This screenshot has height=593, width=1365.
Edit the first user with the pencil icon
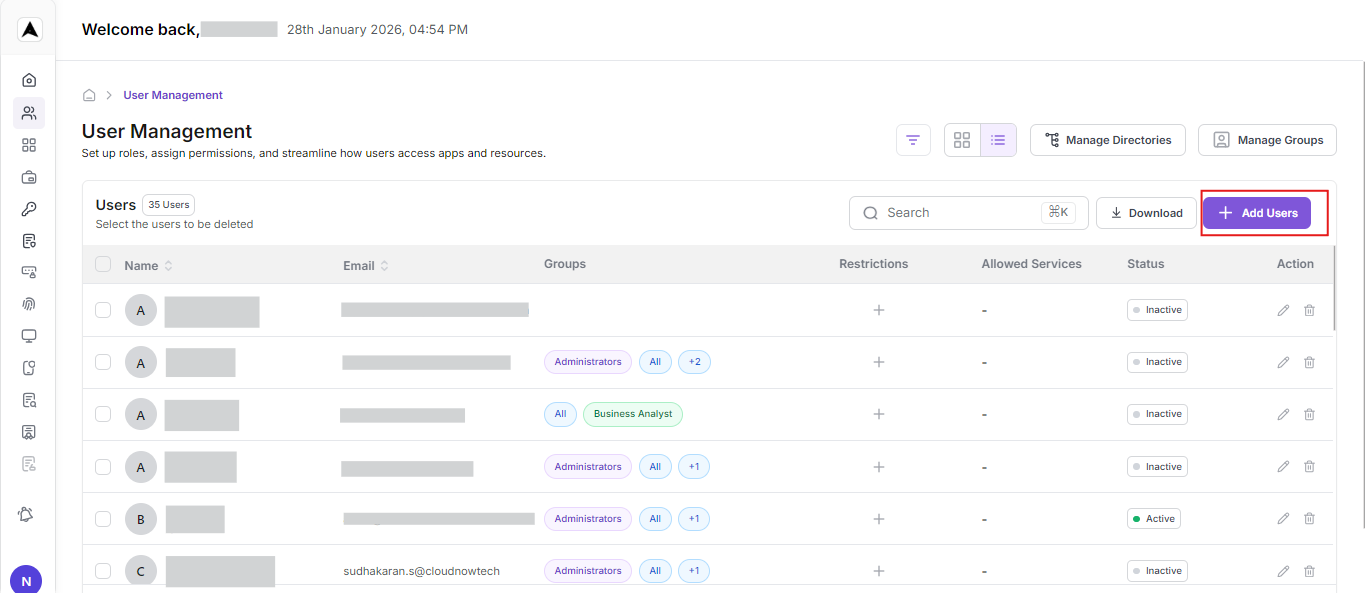click(x=1283, y=309)
